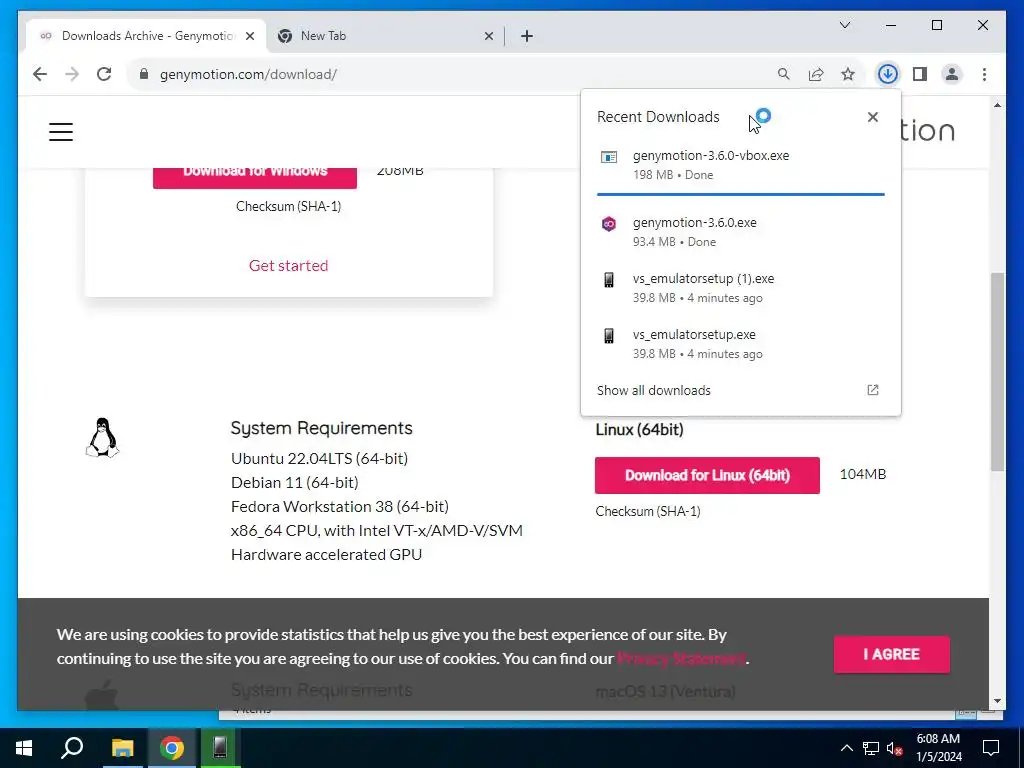Click the muted volume tray icon
1024x768 pixels.
tap(895, 748)
